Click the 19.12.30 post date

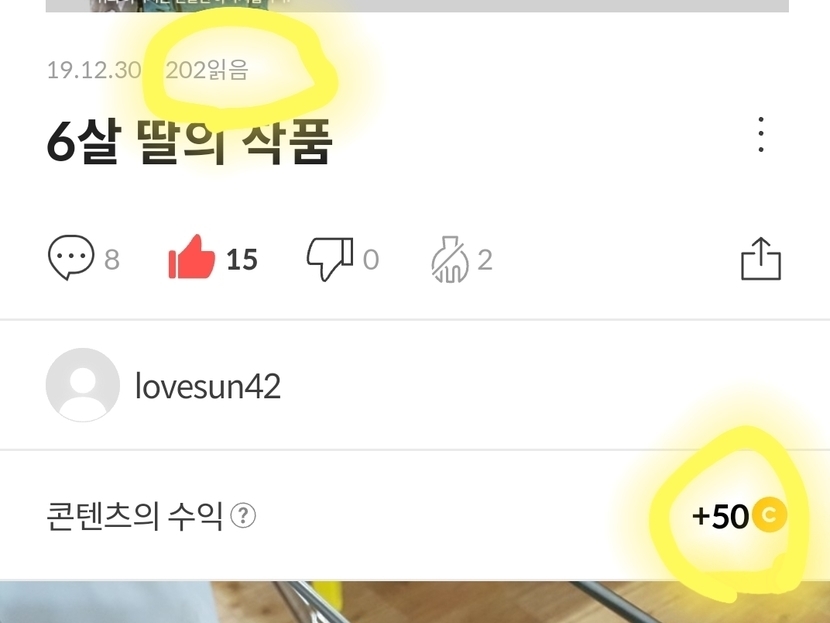[94, 70]
